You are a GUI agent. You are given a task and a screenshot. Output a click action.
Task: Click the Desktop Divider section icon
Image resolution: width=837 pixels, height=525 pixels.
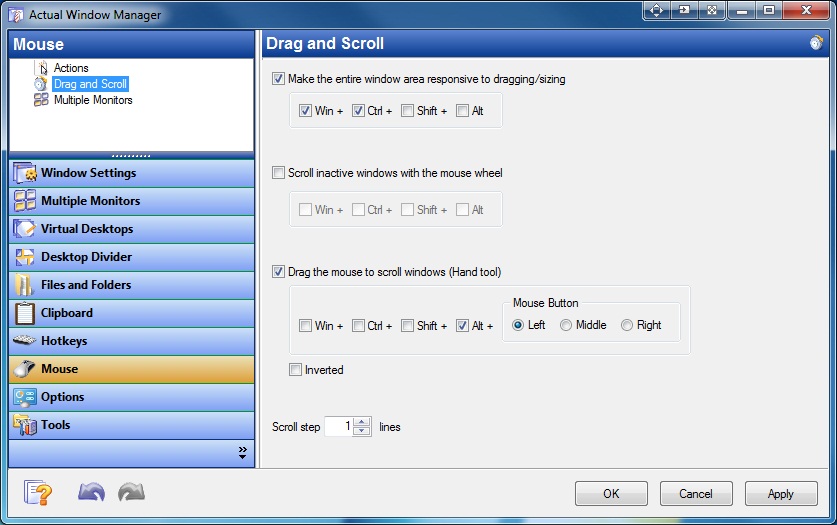pyautogui.click(x=25, y=257)
